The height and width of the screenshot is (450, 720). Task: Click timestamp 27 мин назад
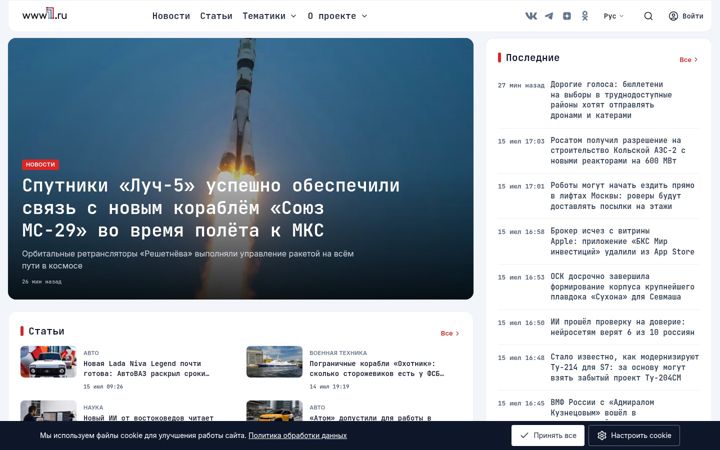pyautogui.click(x=521, y=85)
